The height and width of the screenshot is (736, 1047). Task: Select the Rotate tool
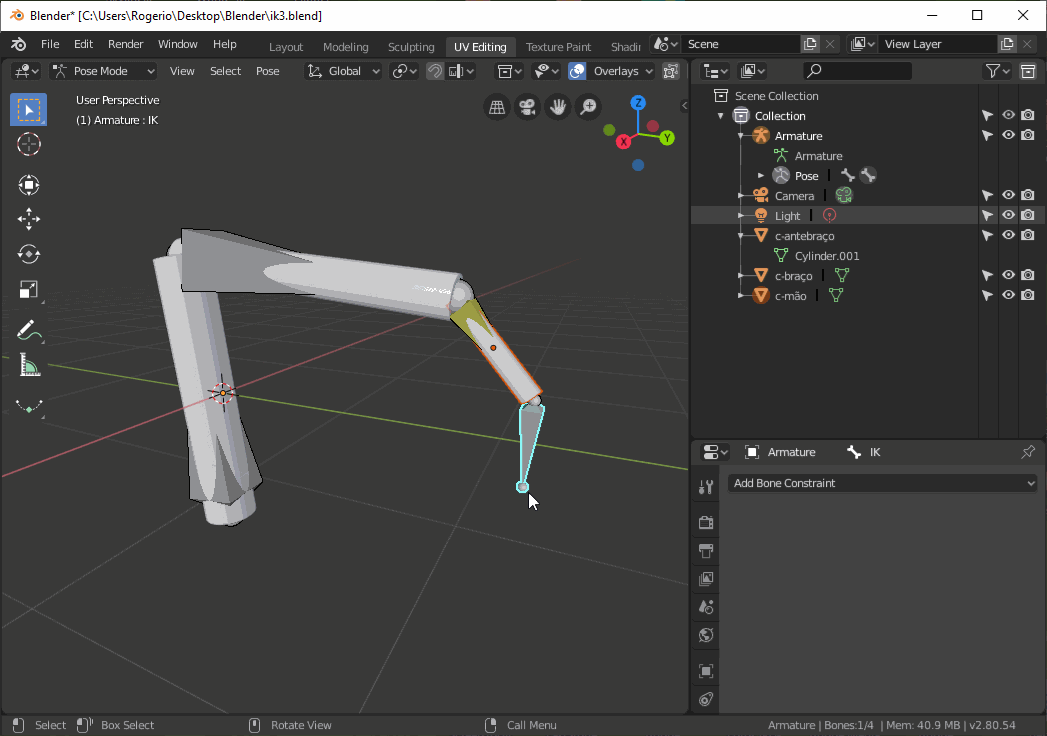[28, 254]
